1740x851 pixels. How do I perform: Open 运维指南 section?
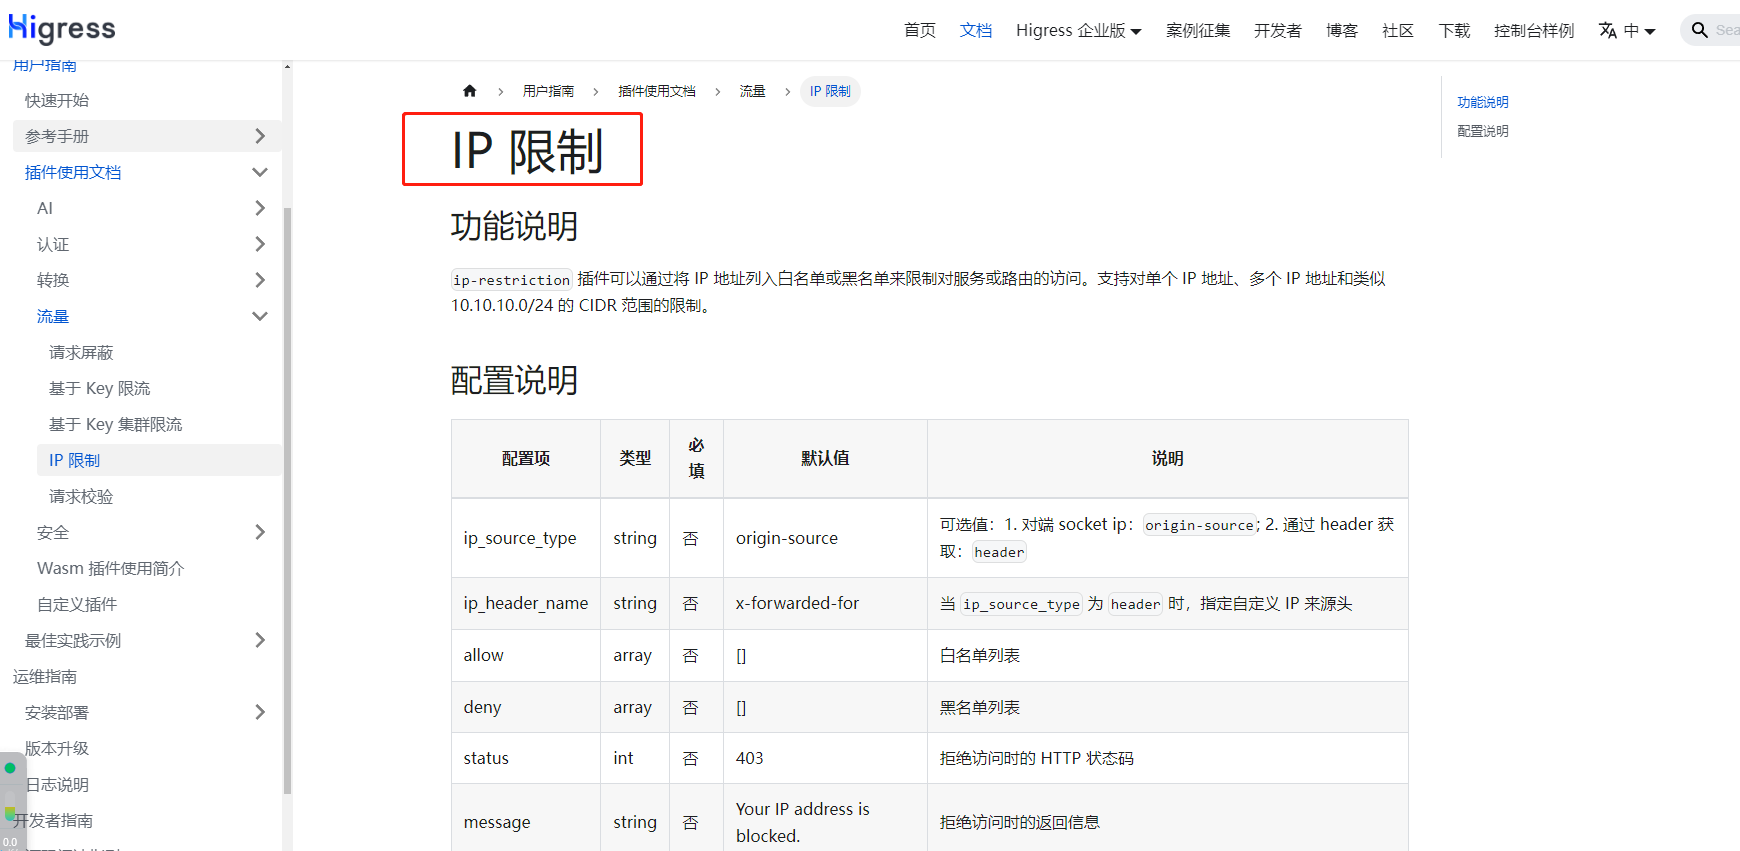pyautogui.click(x=45, y=676)
